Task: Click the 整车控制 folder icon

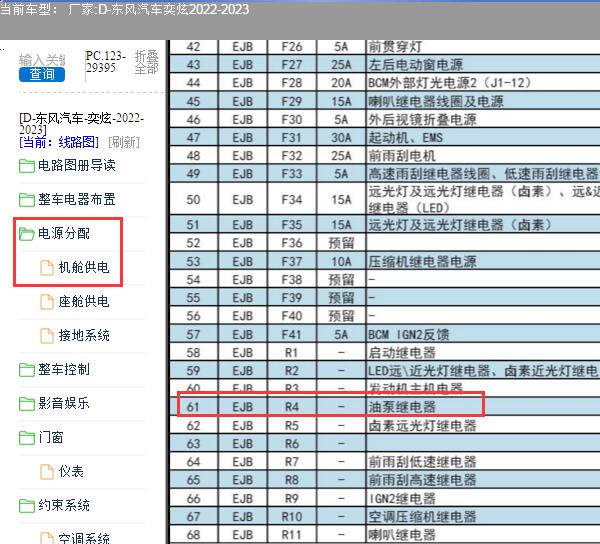Action: tap(27, 370)
